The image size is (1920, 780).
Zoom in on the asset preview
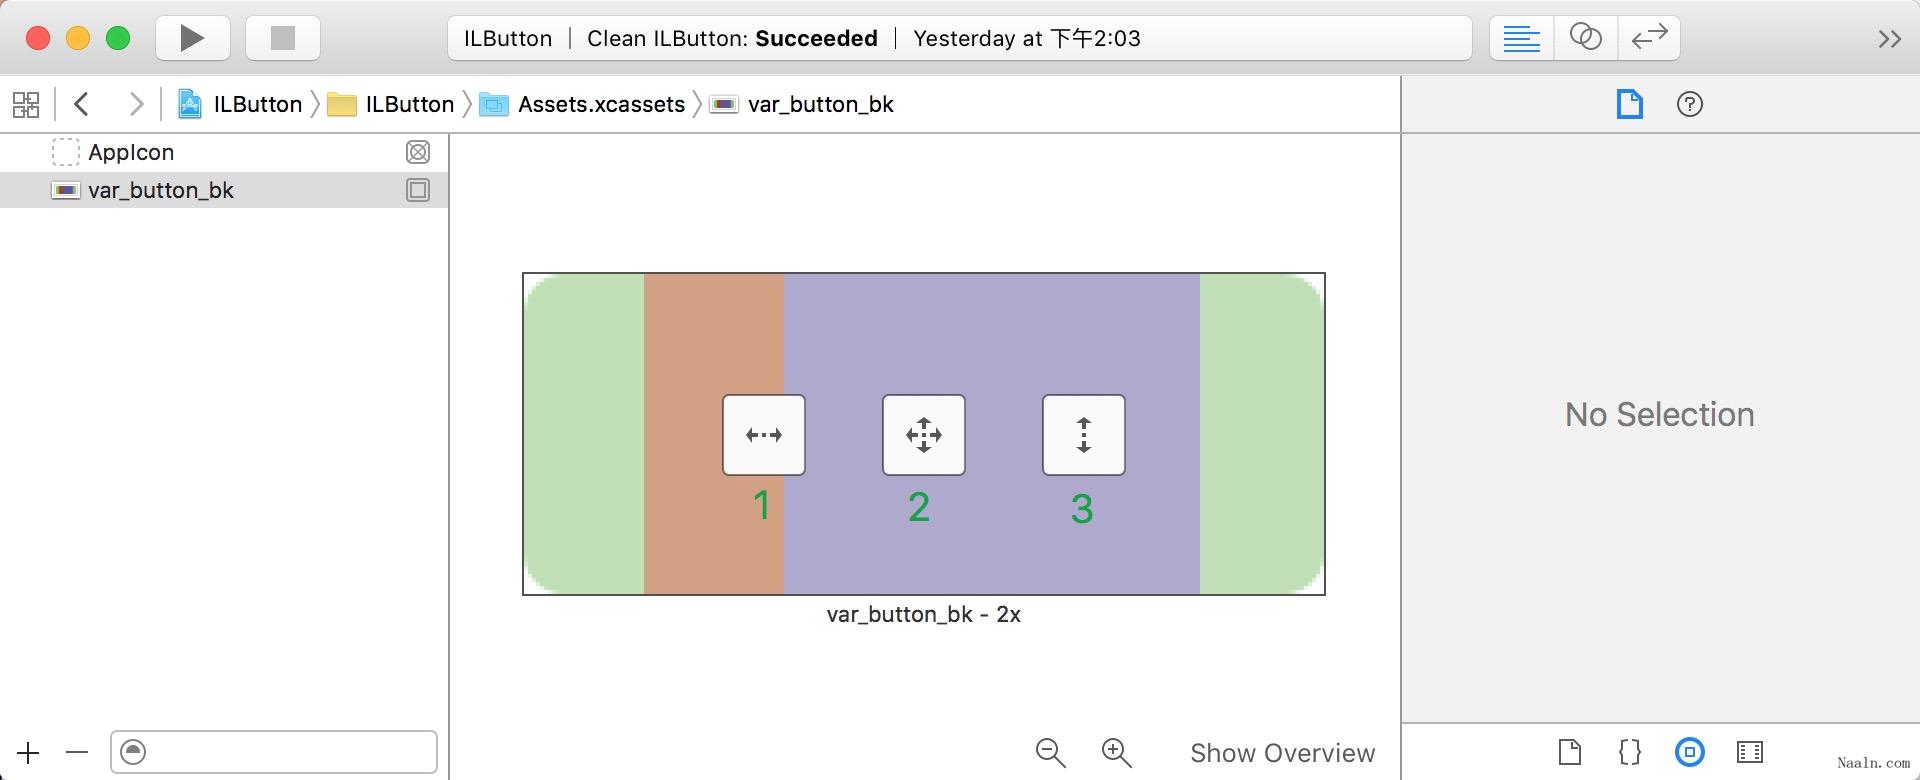pyautogui.click(x=1117, y=753)
